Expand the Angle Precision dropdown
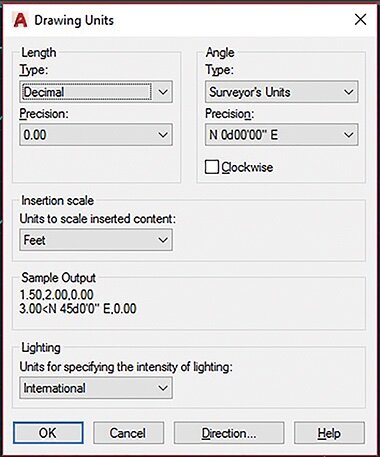The height and width of the screenshot is (457, 380). point(282,135)
